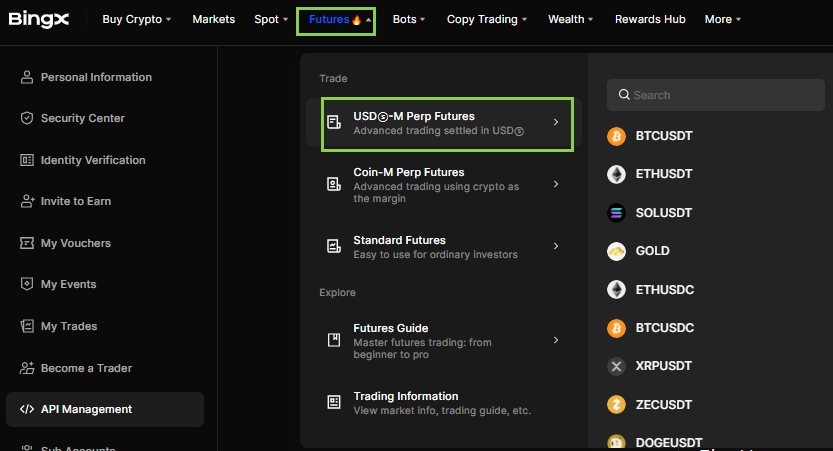Open the Rewards Hub link
The width and height of the screenshot is (833, 451).
coord(650,19)
